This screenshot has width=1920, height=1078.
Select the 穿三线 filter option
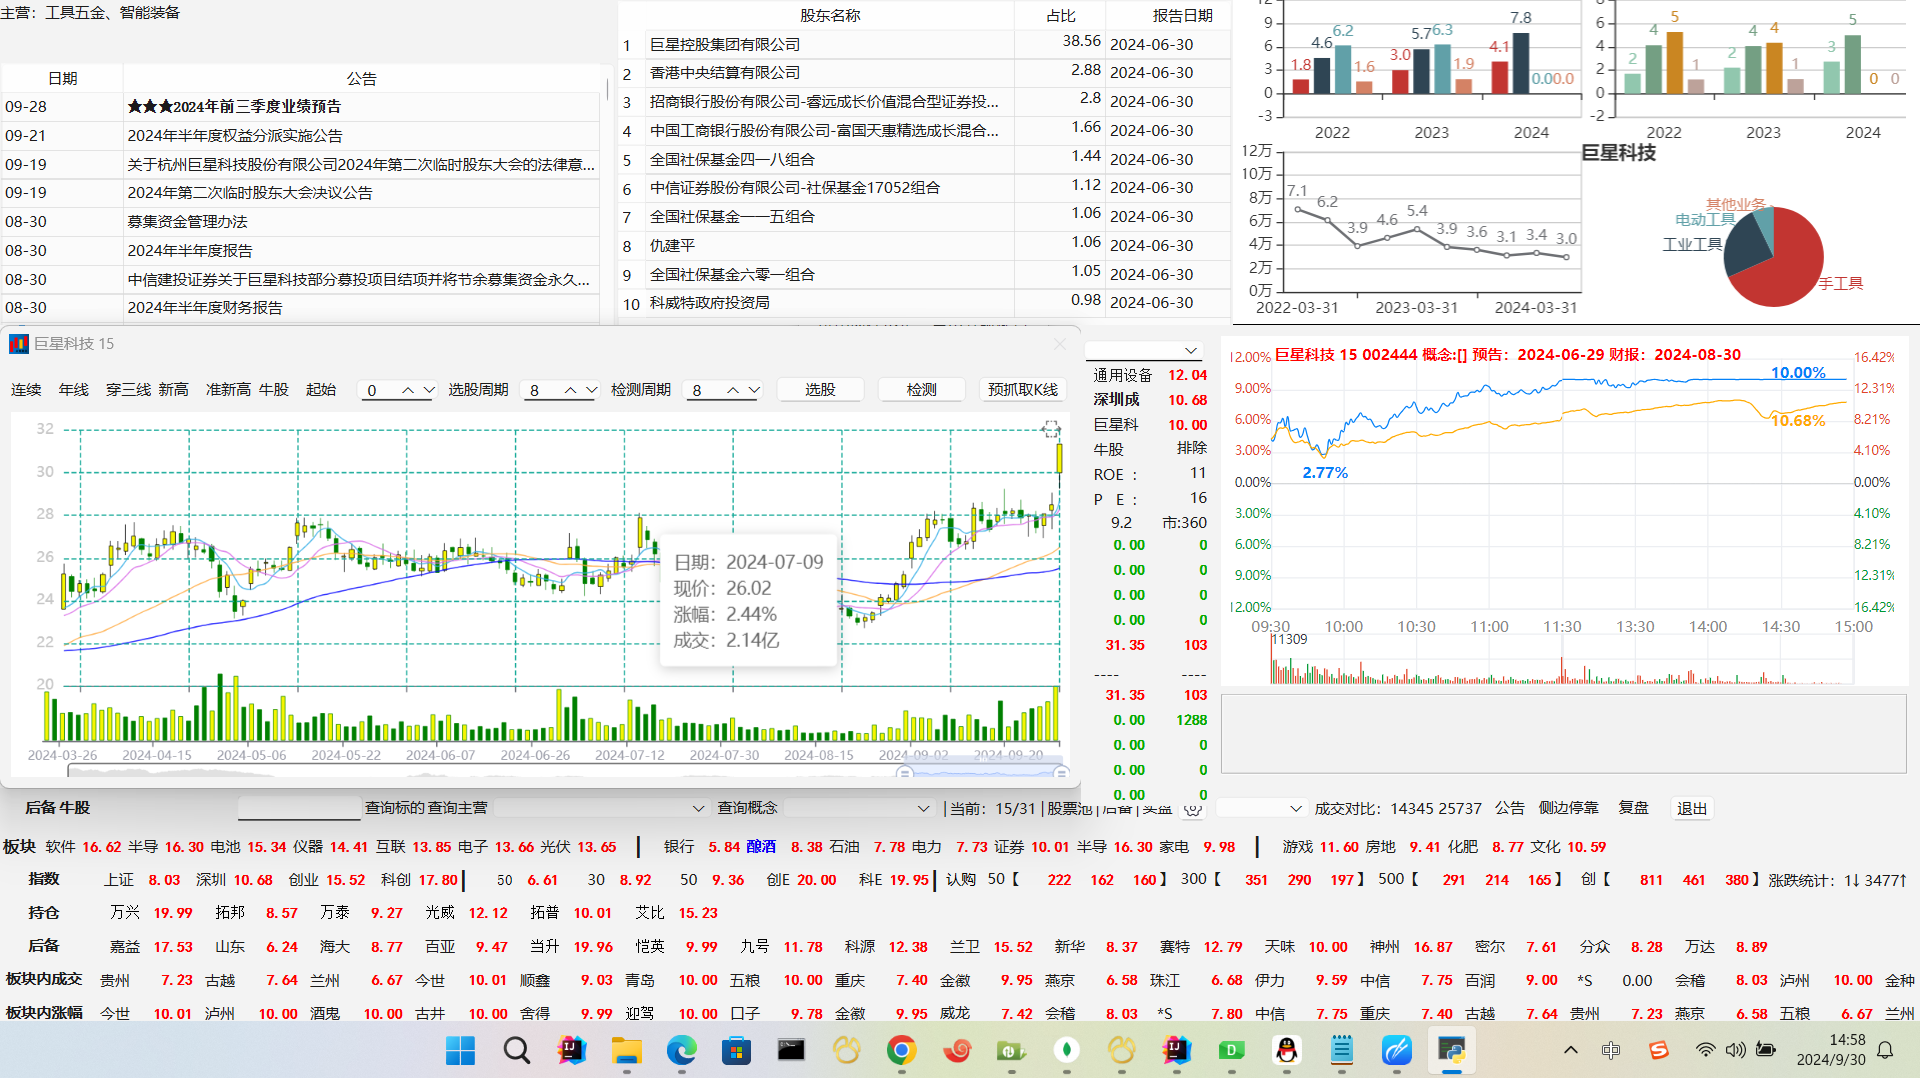coord(128,390)
